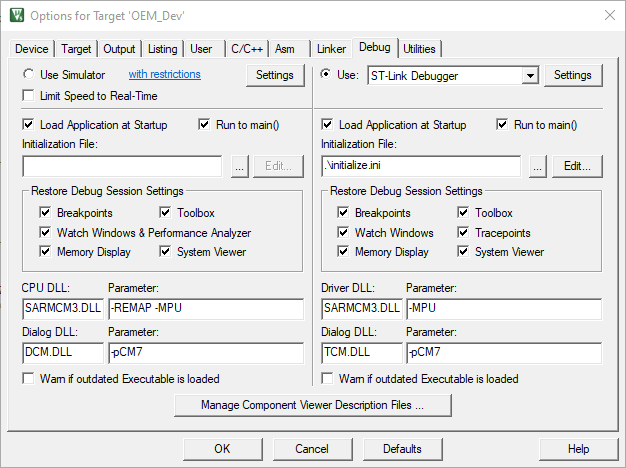Toggle simulator Load Application at Startup checkbox

pyautogui.click(x=28, y=125)
